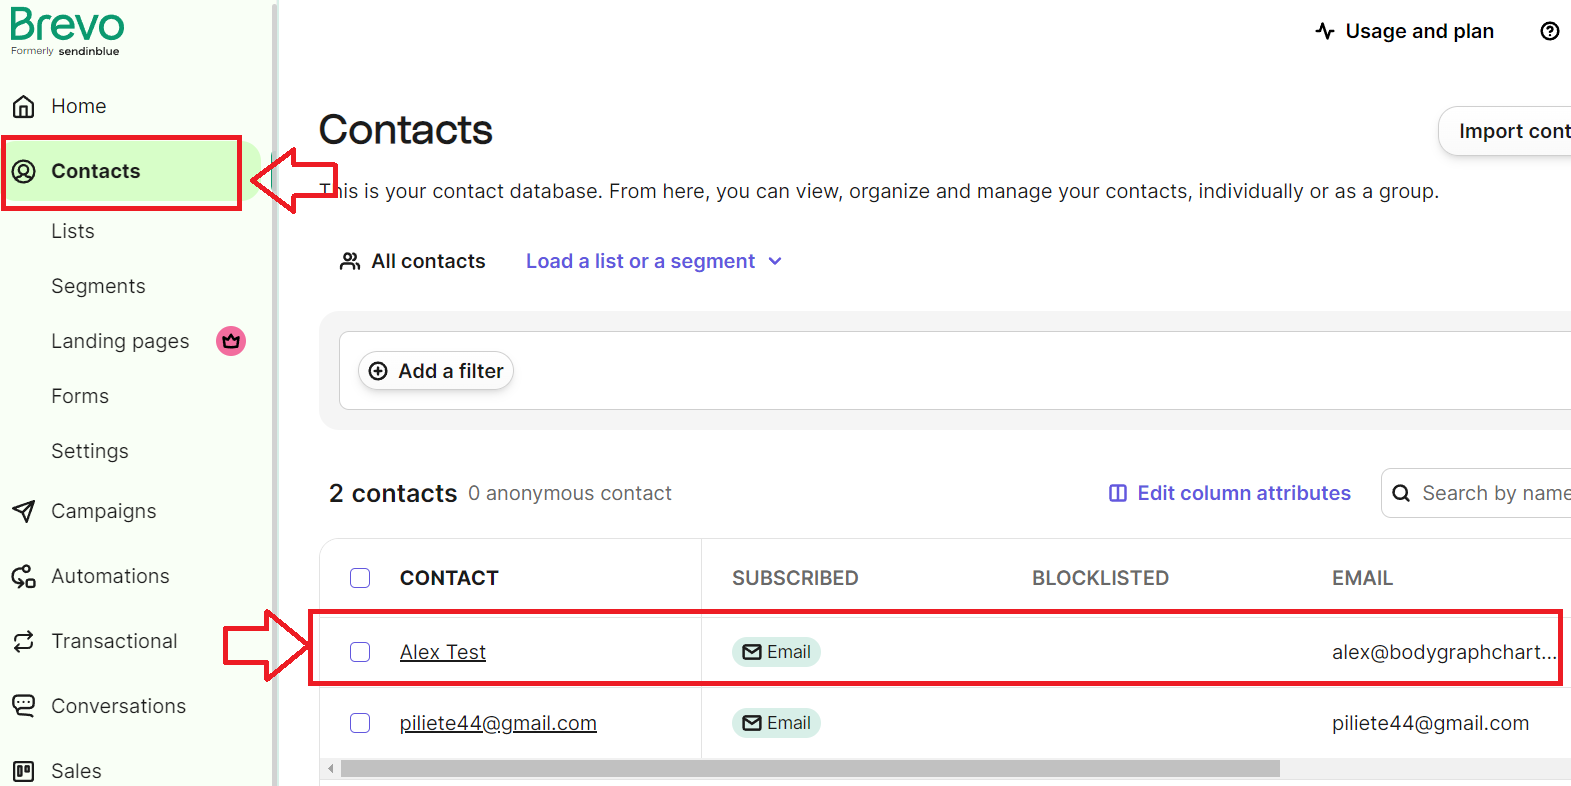
Task: Click the Campaigns paper plane icon
Action: pyautogui.click(x=24, y=511)
